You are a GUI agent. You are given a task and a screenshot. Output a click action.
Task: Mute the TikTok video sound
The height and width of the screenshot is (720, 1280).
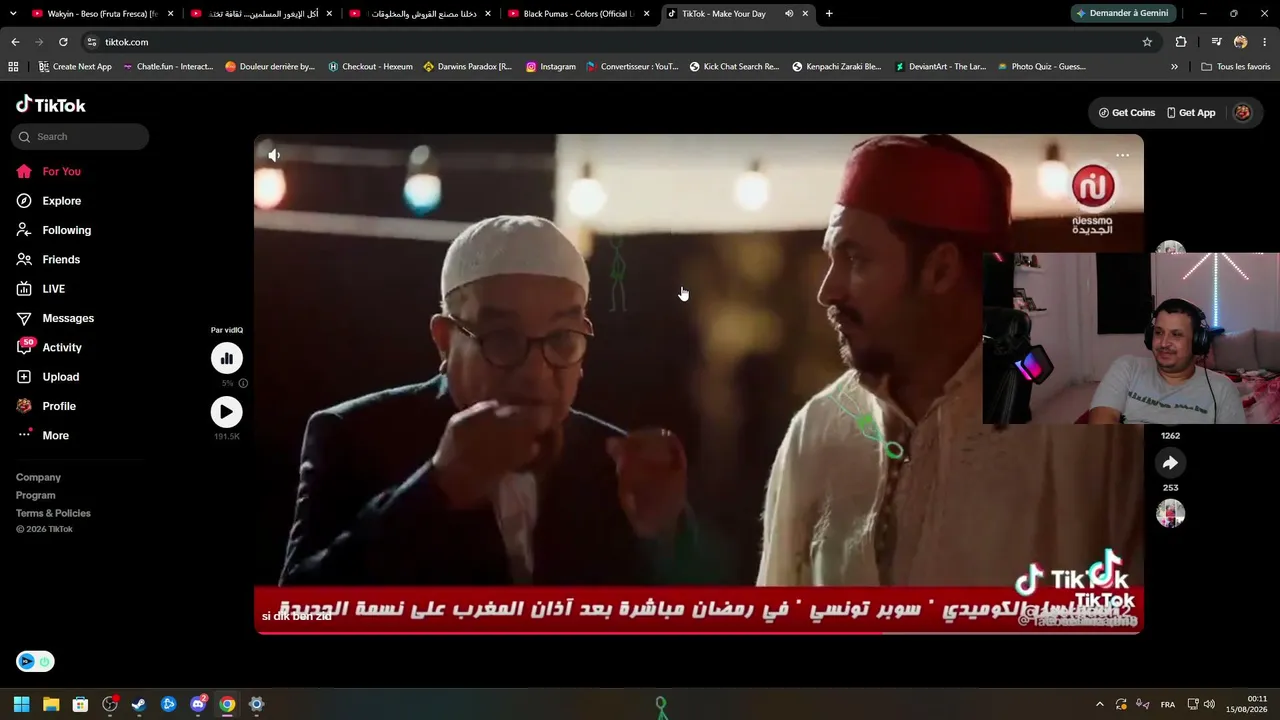pos(274,155)
